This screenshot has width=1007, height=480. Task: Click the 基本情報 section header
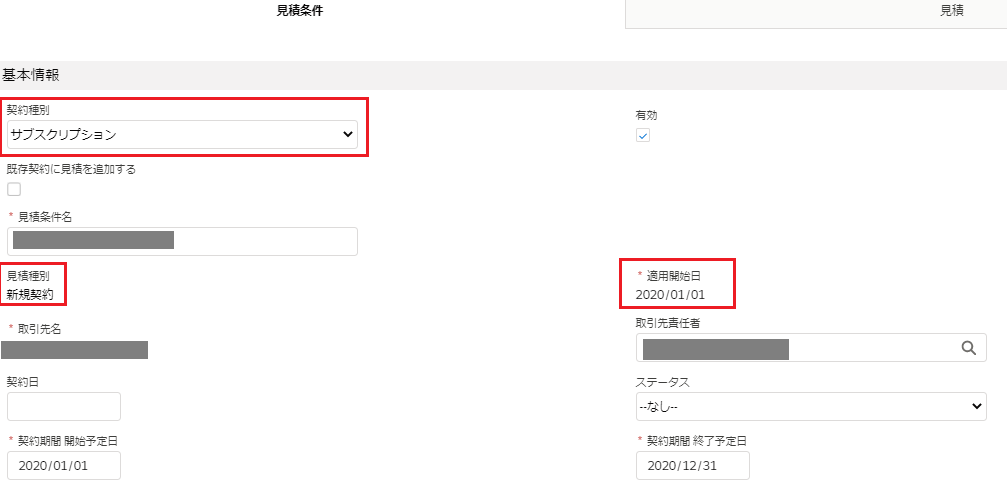pyautogui.click(x=31, y=75)
